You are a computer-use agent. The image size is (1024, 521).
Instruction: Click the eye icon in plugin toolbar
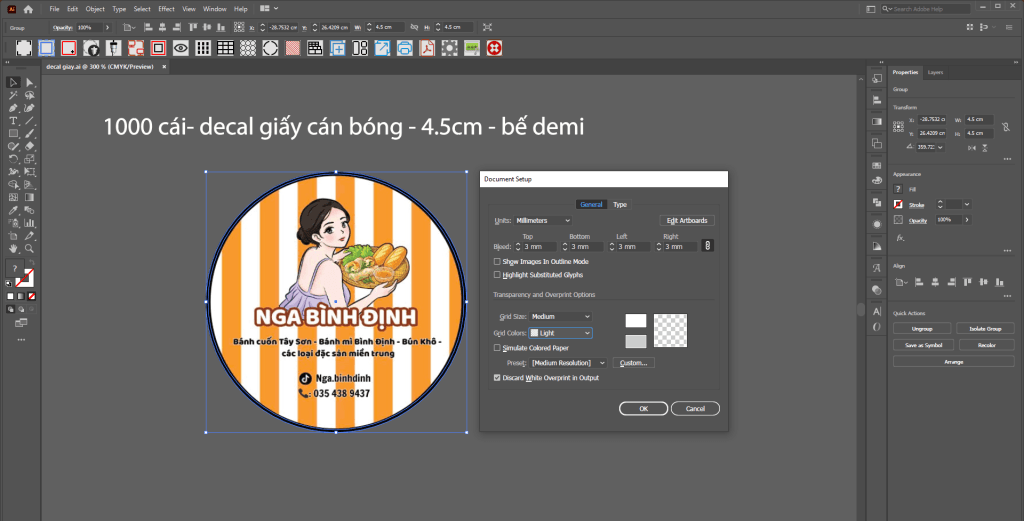click(x=181, y=48)
